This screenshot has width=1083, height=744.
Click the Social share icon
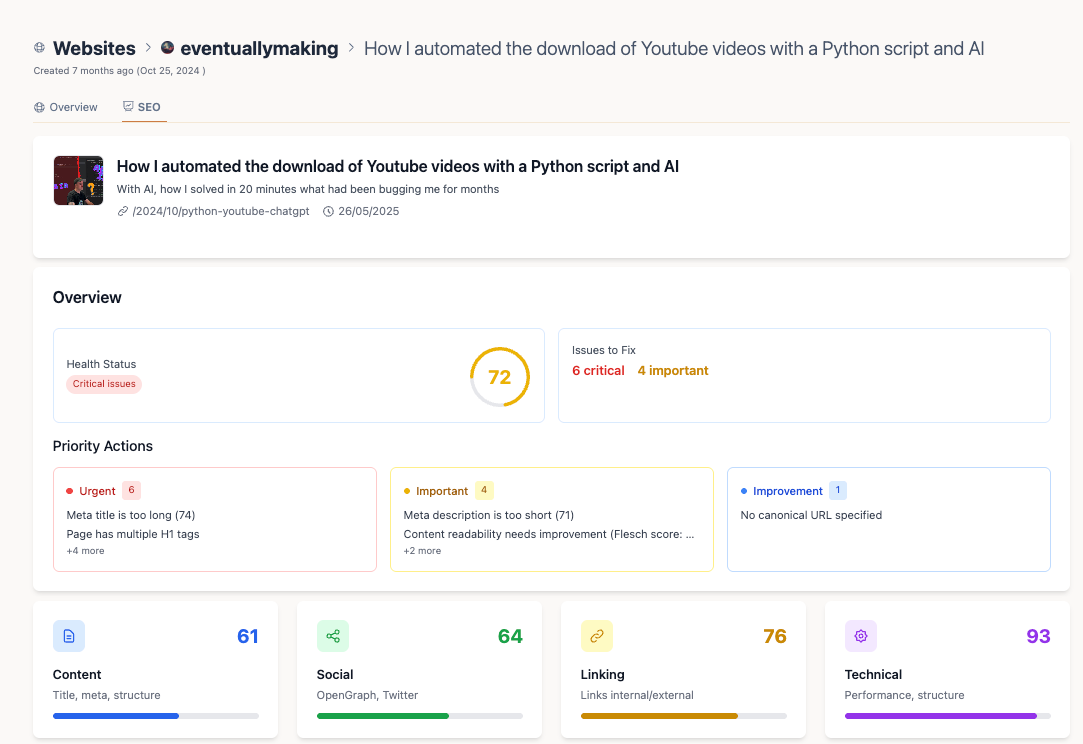pos(333,636)
